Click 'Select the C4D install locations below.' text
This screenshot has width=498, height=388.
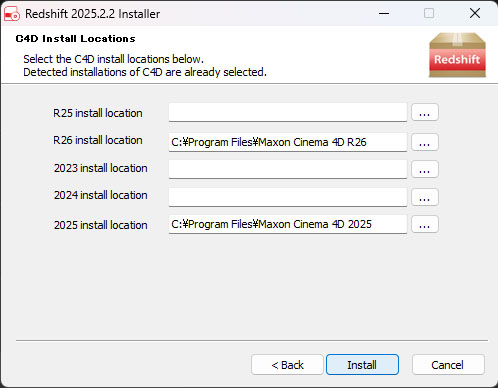coord(113,59)
